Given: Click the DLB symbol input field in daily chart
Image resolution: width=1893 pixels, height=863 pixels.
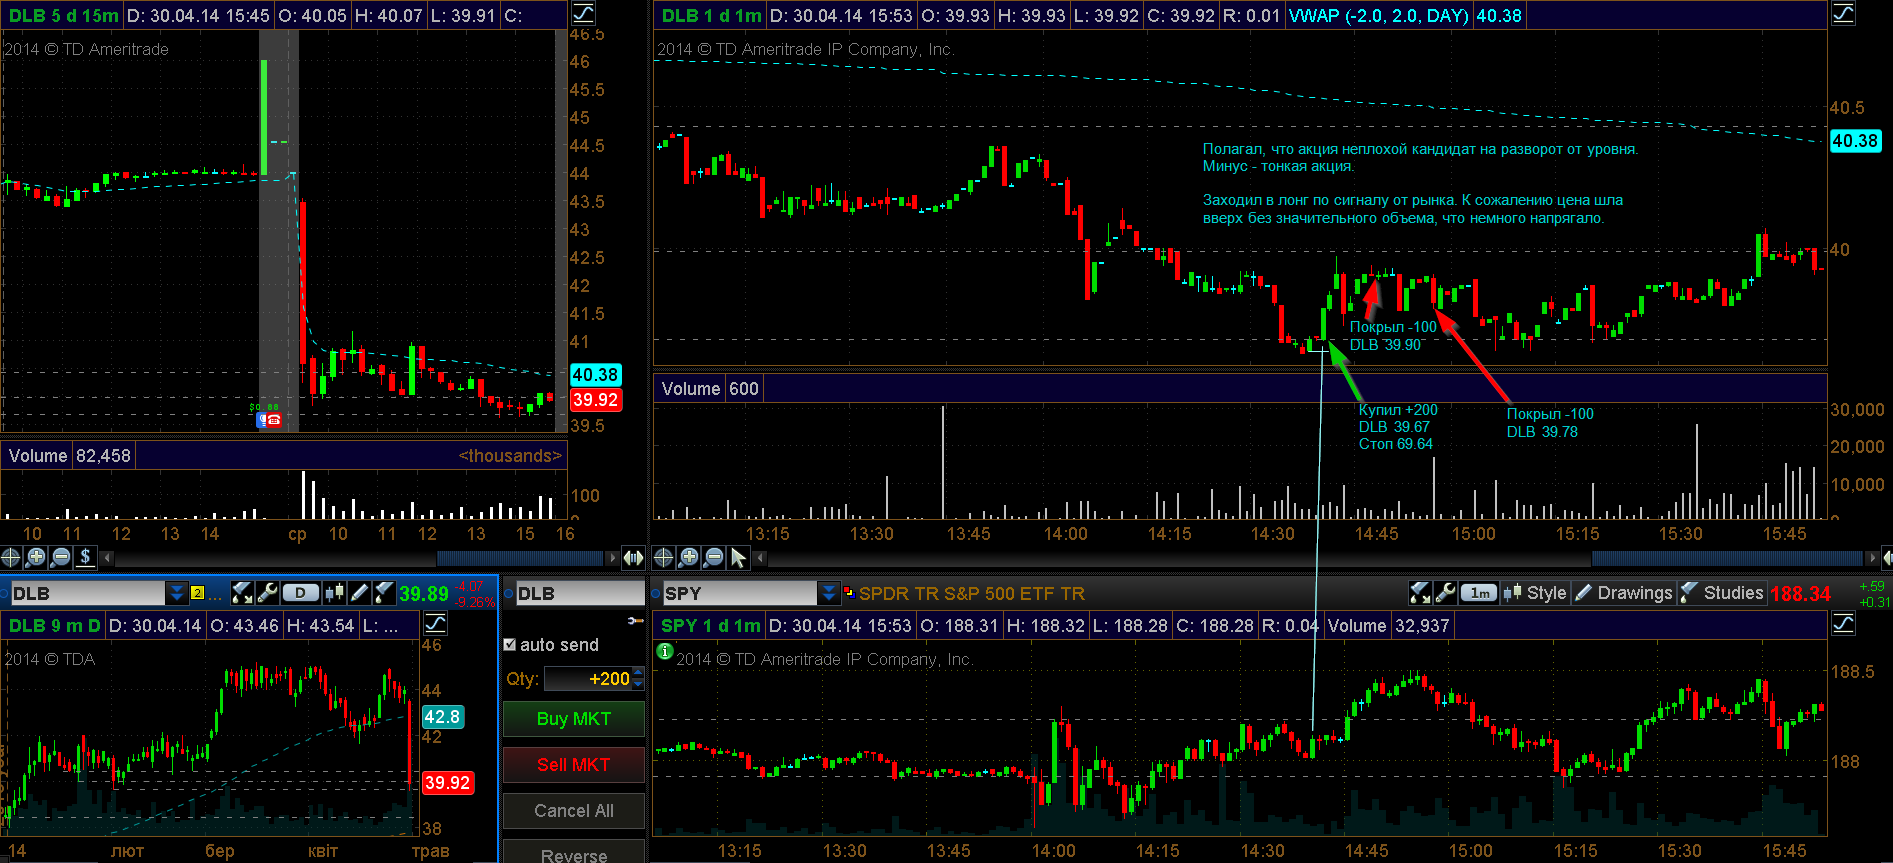Looking at the screenshot, I should [87, 593].
